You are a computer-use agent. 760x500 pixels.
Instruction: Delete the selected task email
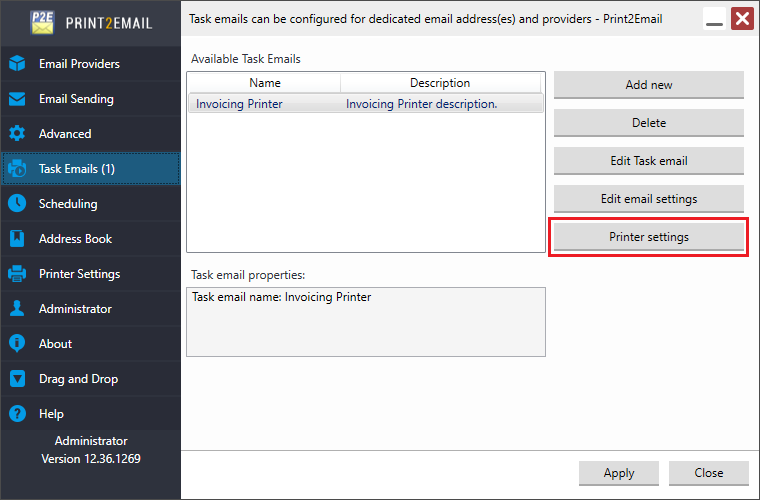pos(649,123)
